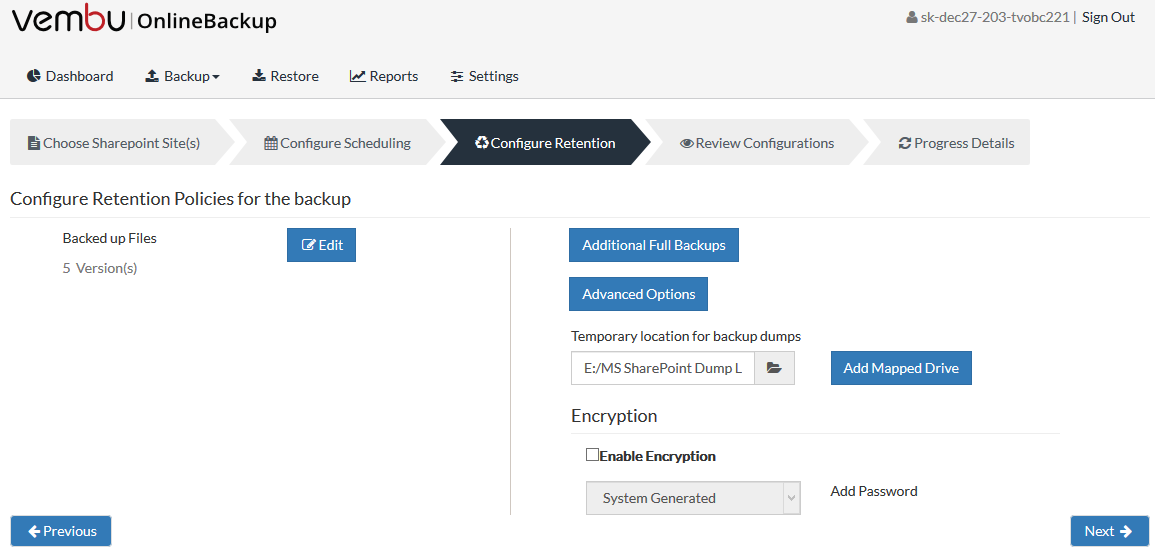The image size is (1155, 553).
Task: Click the Vembu OnlineBackup logo
Action: point(144,21)
